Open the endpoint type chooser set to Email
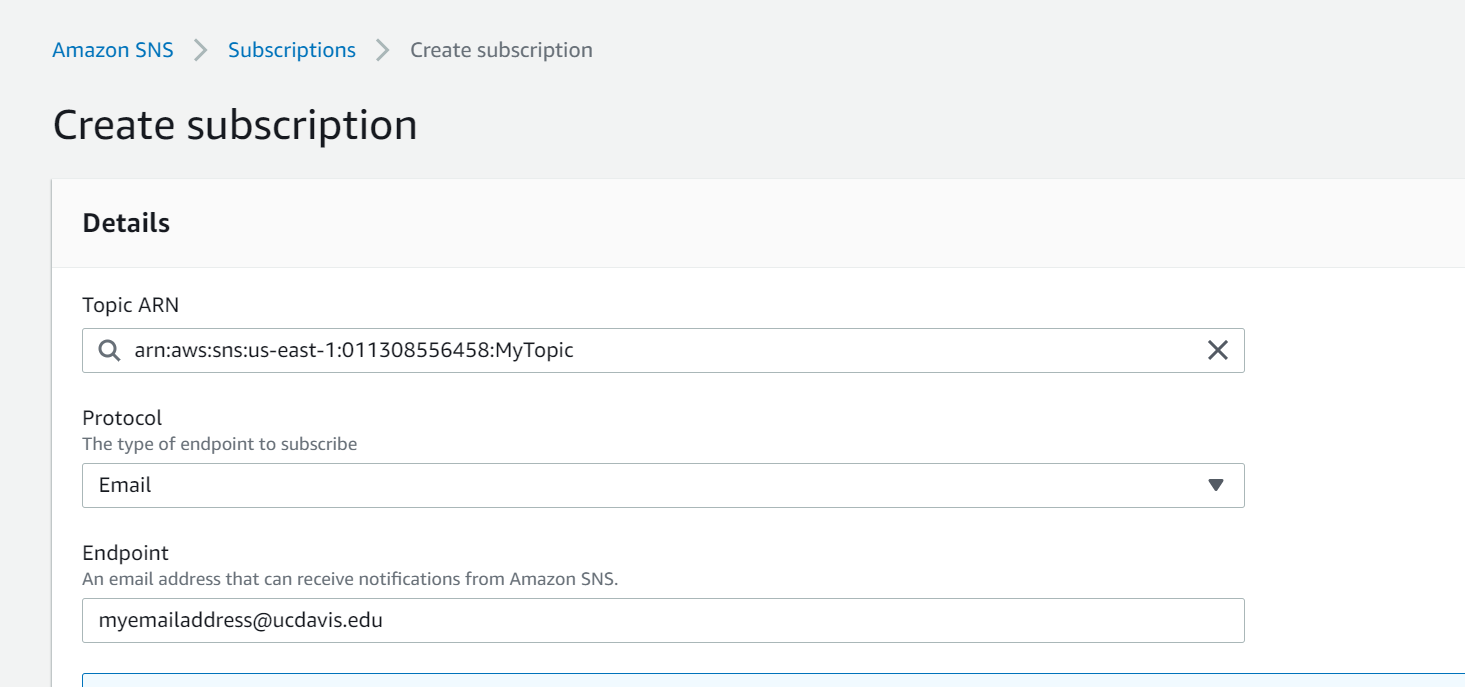The width and height of the screenshot is (1465, 687). coord(662,485)
